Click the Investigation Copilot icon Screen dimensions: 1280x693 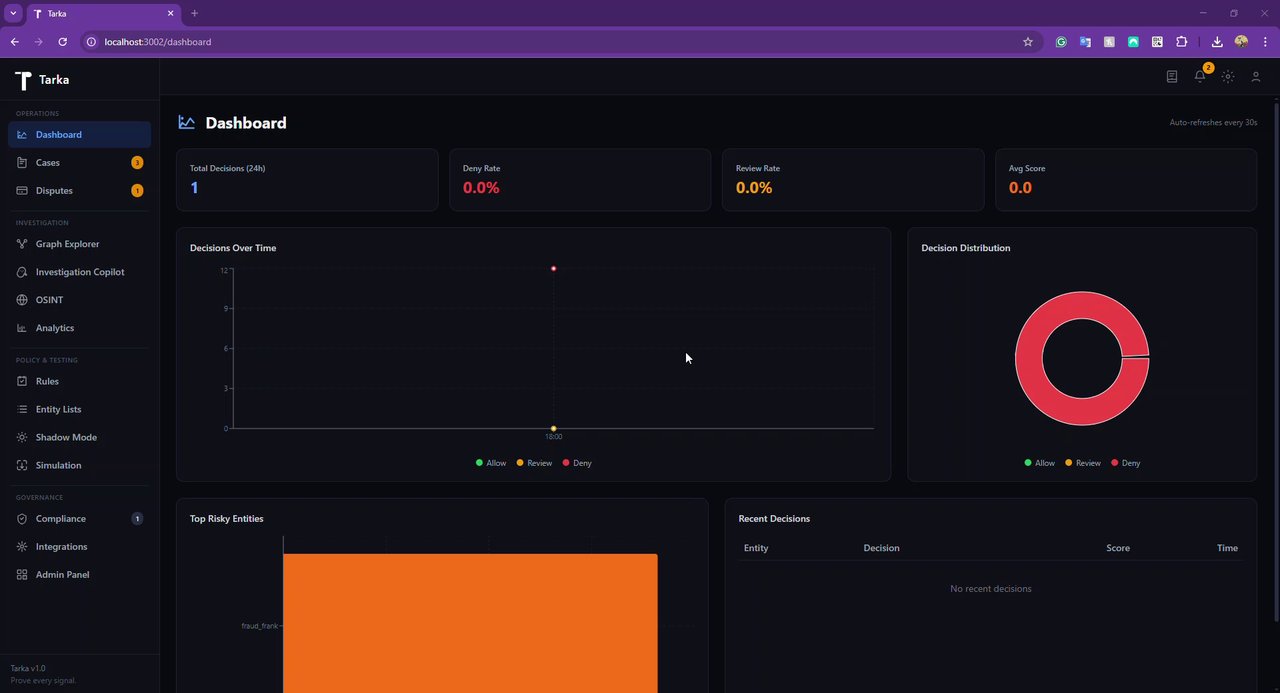(x=22, y=272)
